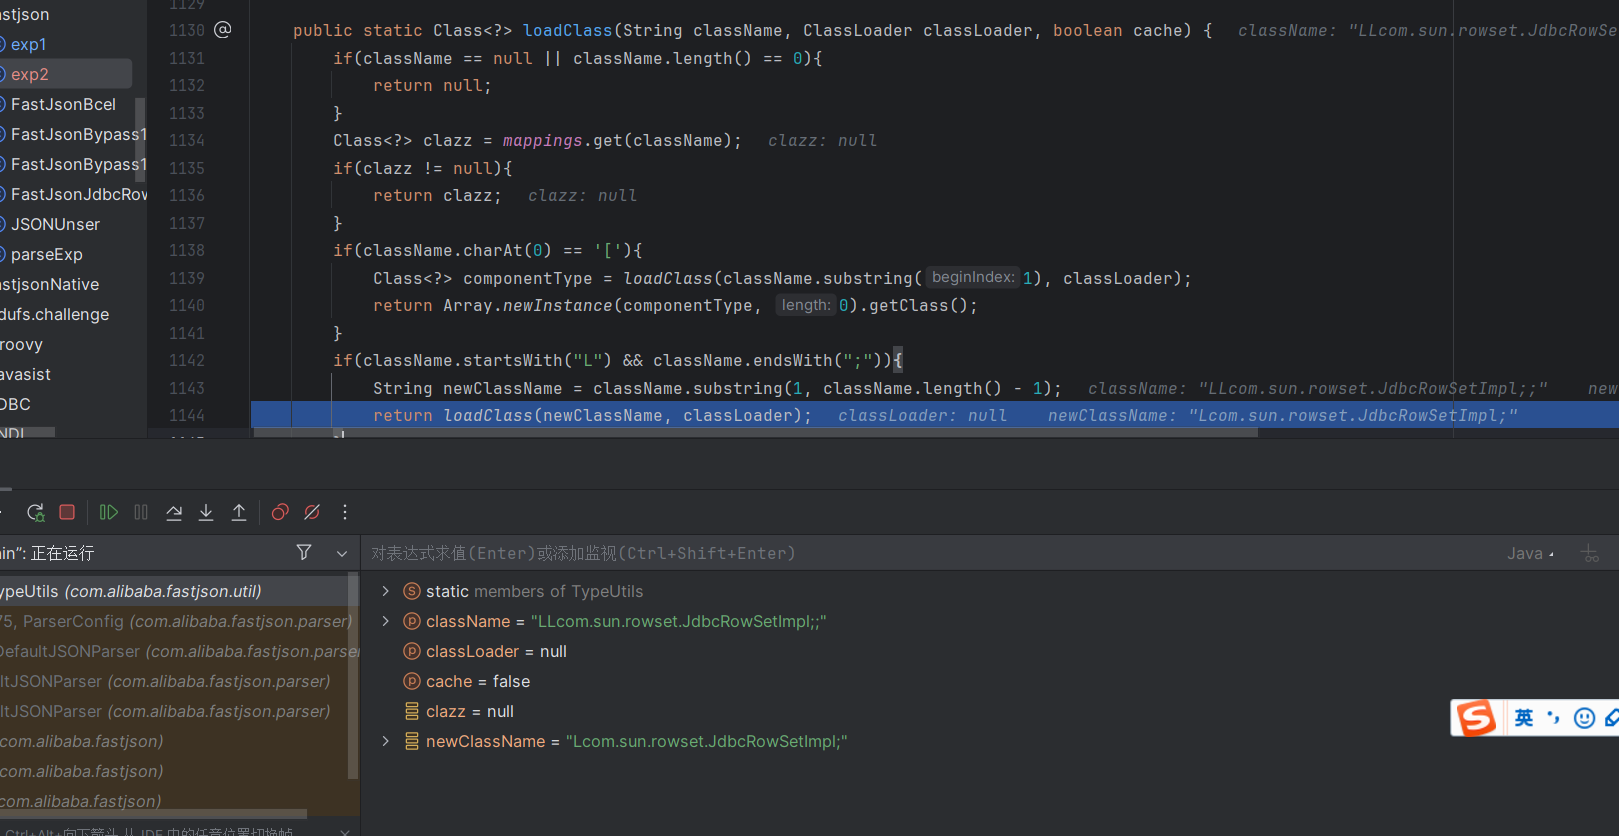The image size is (1619, 836).
Task: Click the frames list horizontal scrollbar
Action: tap(153, 814)
